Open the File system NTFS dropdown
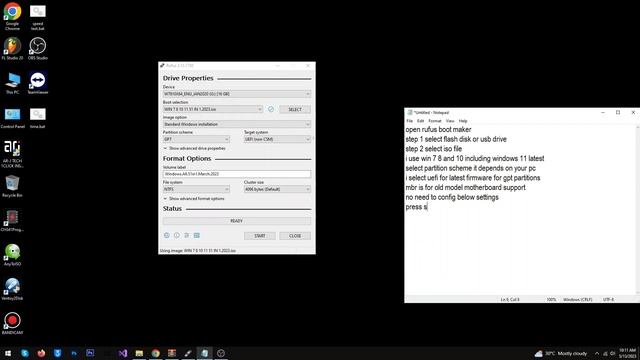Viewport: 640px width, 360px height. tap(196, 189)
